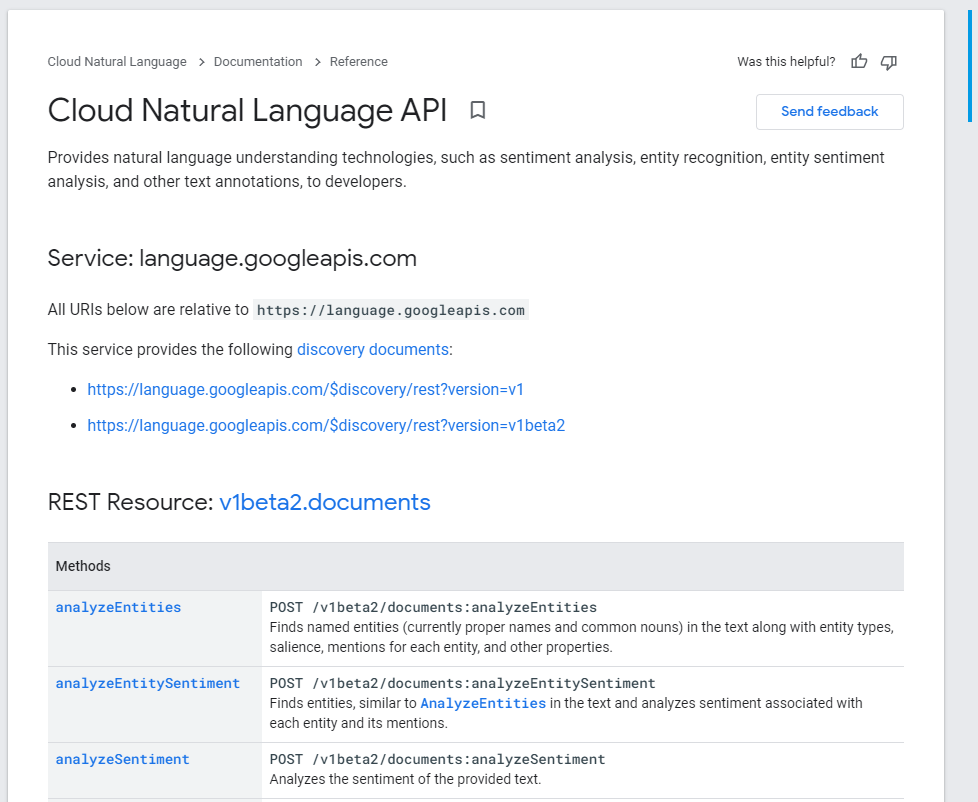Click the Was this helpful text

pos(786,61)
